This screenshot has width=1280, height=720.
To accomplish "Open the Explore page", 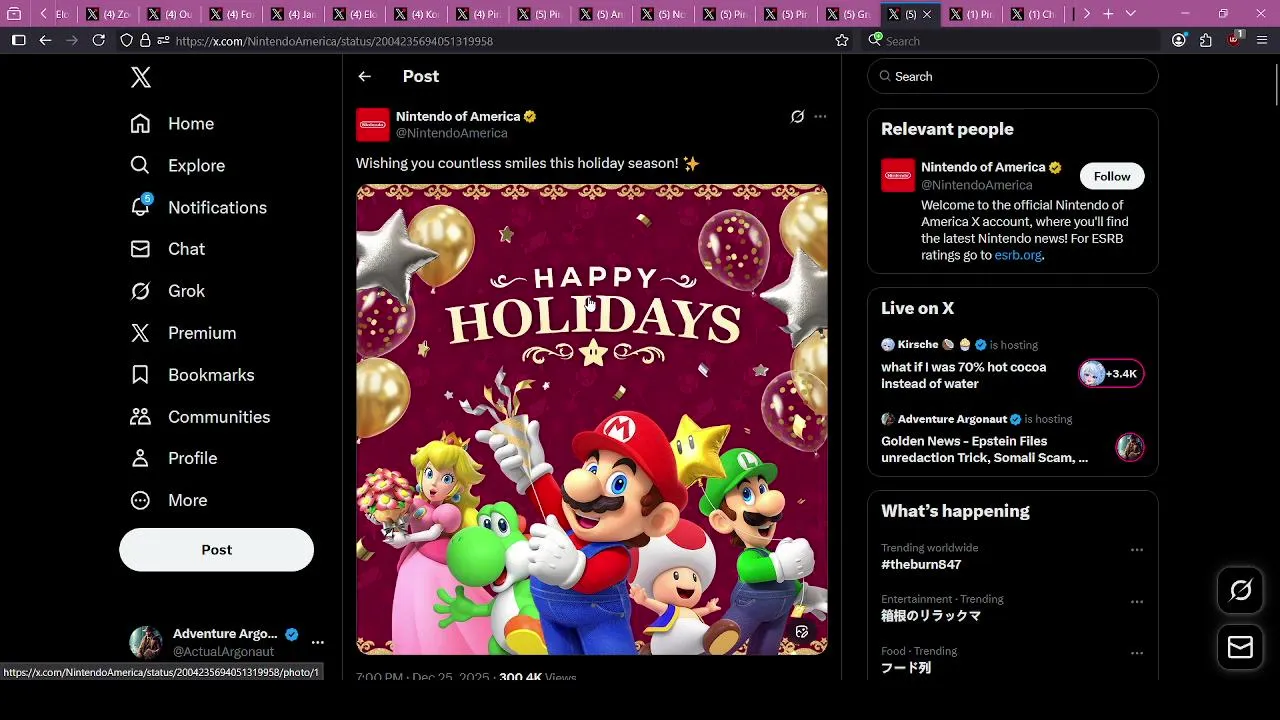I will tap(177, 166).
